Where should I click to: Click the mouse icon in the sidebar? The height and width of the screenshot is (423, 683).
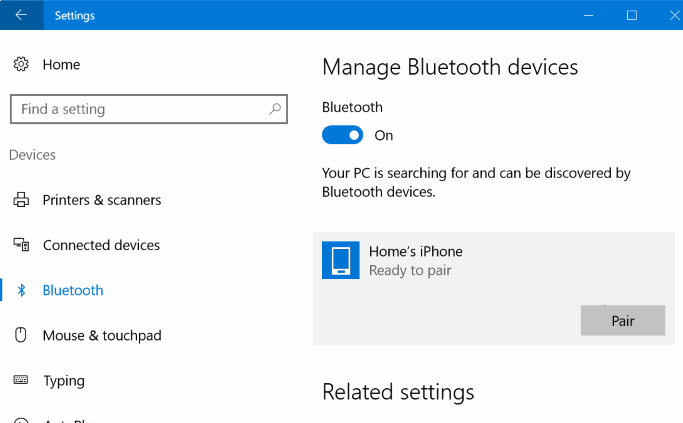[21, 336]
